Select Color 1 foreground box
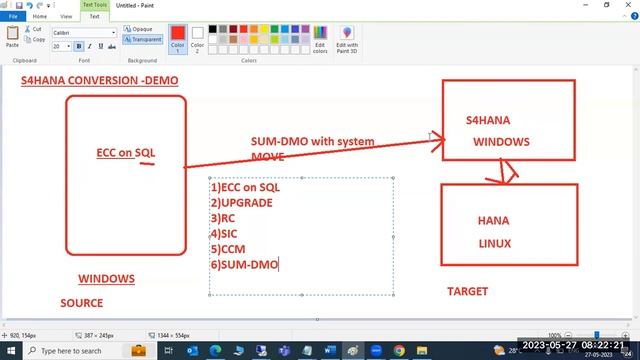Viewport: 640px width, 360px height. [178, 39]
